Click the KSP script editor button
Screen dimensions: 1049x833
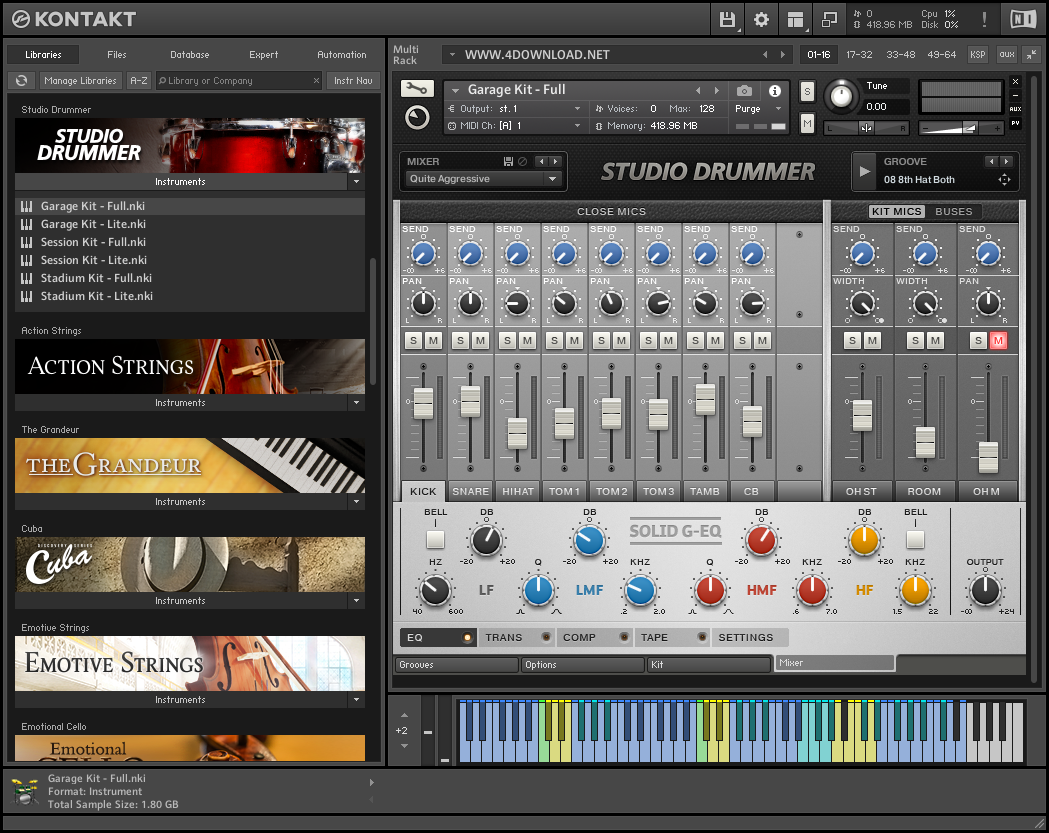977,54
